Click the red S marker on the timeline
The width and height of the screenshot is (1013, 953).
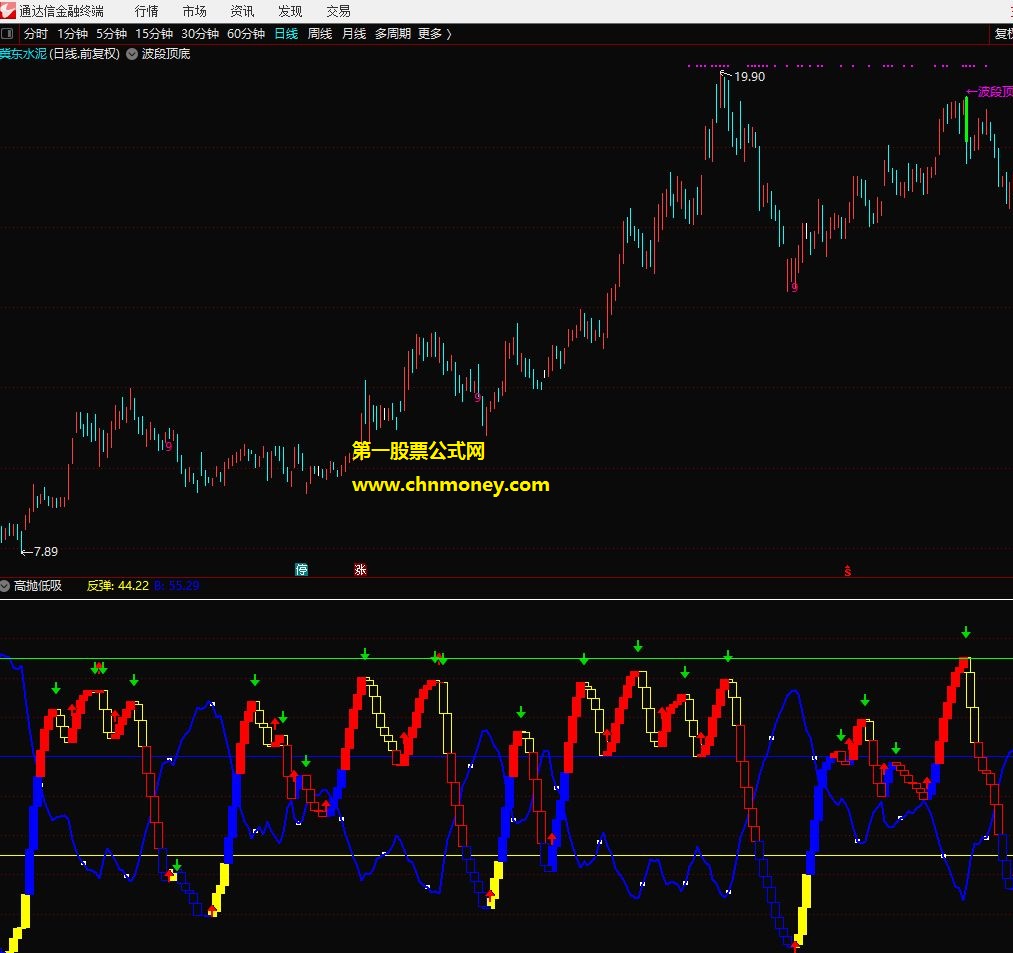click(848, 571)
